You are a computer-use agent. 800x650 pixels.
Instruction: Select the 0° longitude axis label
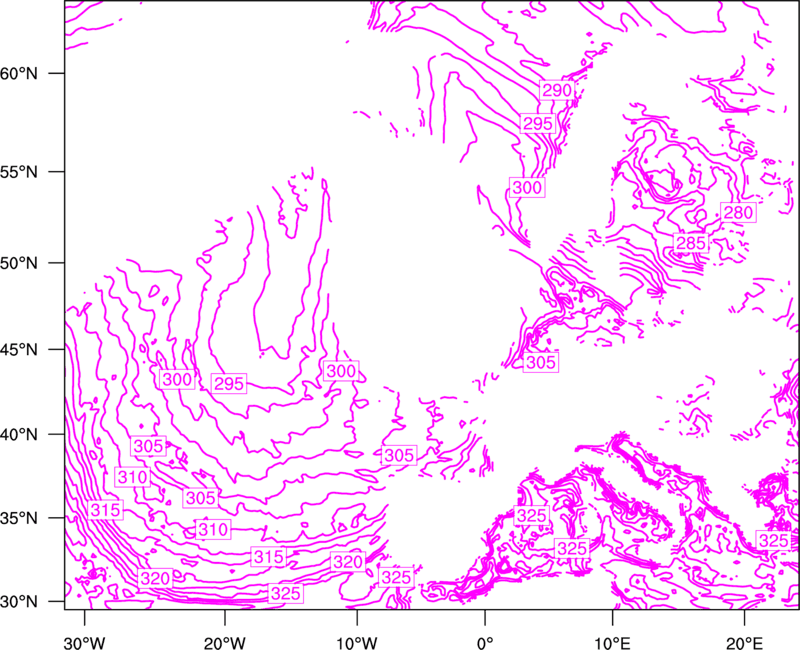point(485,643)
